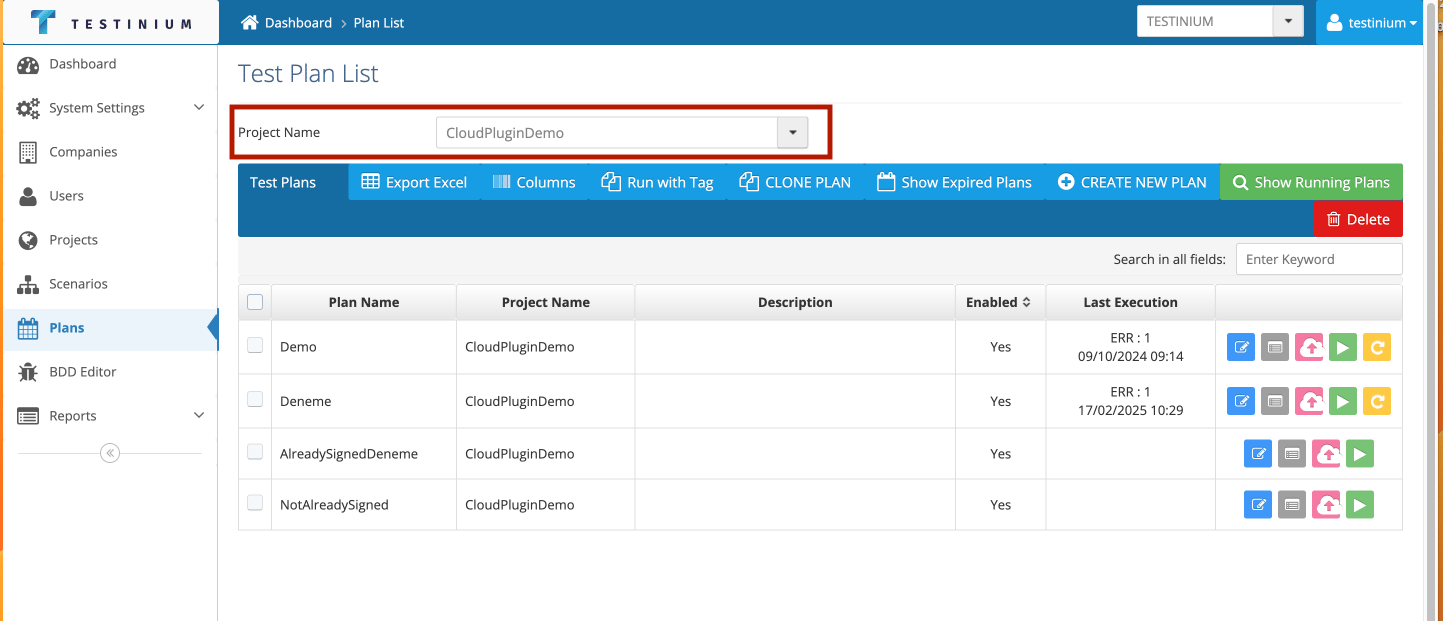Check the NotAlreadySigned plan checkbox
1443x621 pixels.
255,503
